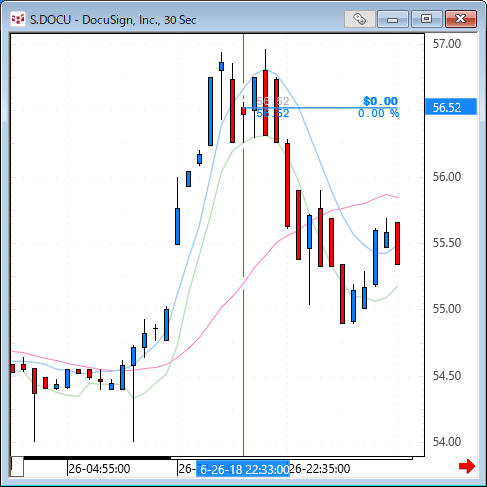Click the white box at time axis left end
This screenshot has height=487, width=487.
pyautogui.click(x=17, y=466)
